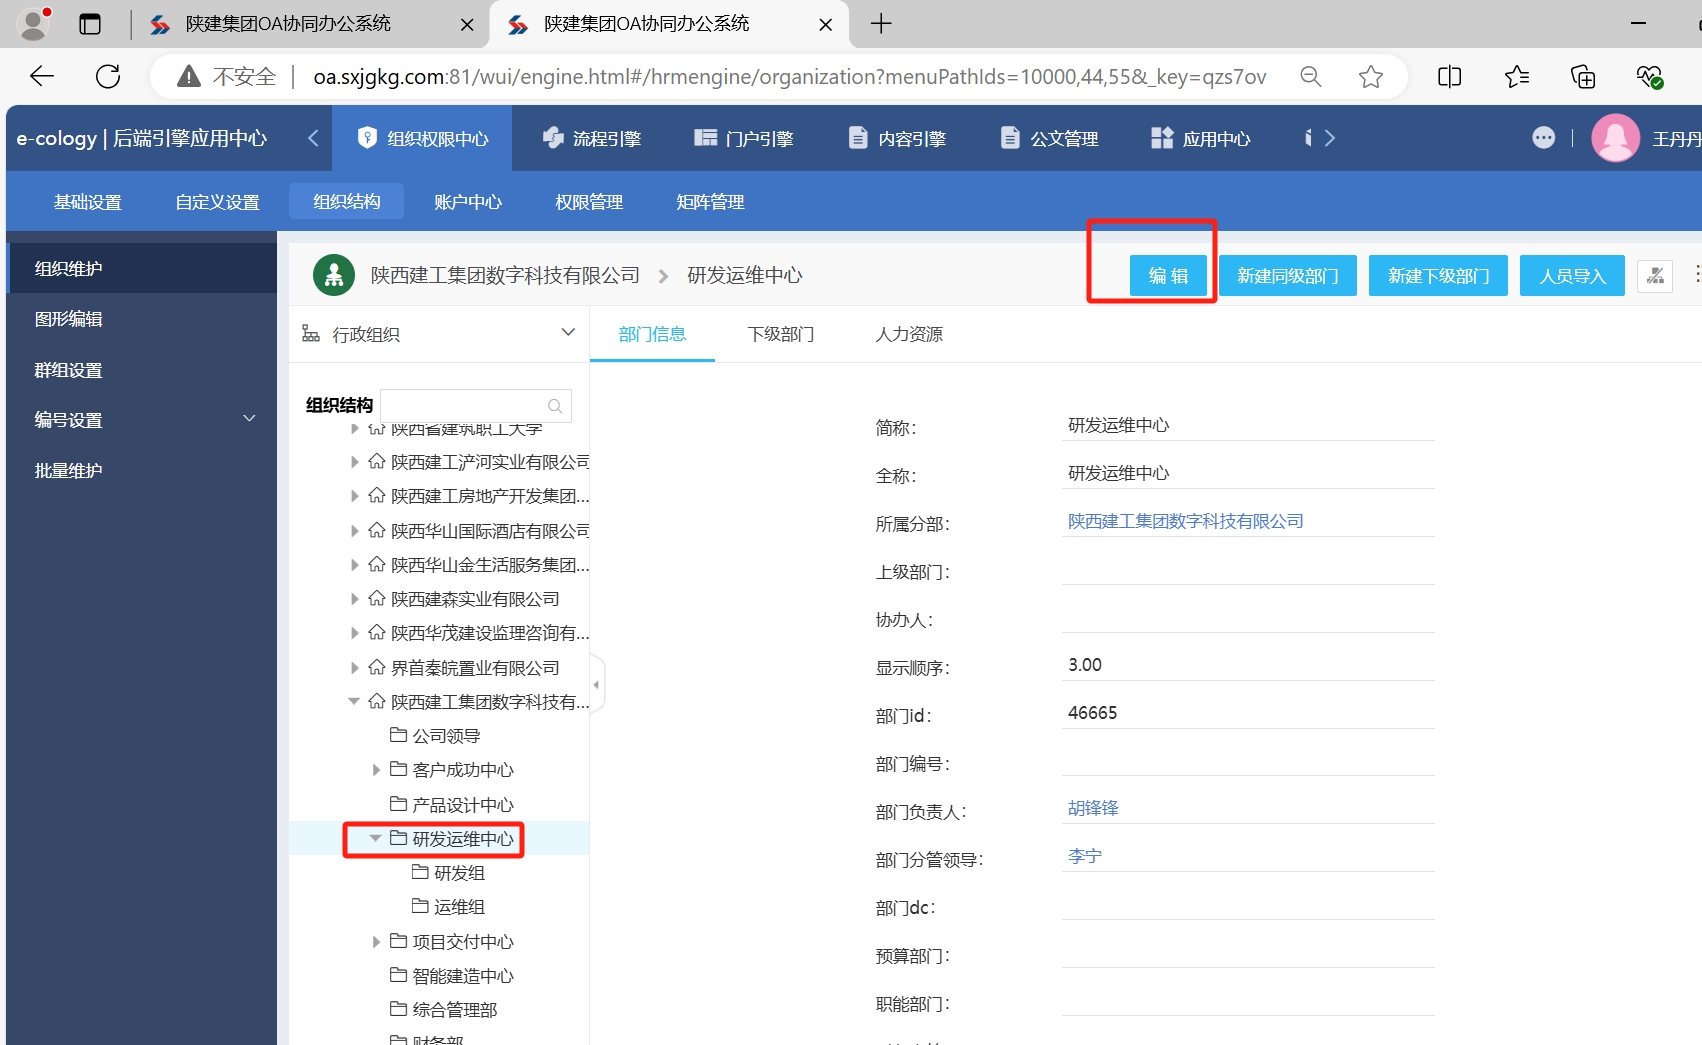Open the 胡锋锋 department head link
The image size is (1702, 1045).
click(x=1093, y=808)
